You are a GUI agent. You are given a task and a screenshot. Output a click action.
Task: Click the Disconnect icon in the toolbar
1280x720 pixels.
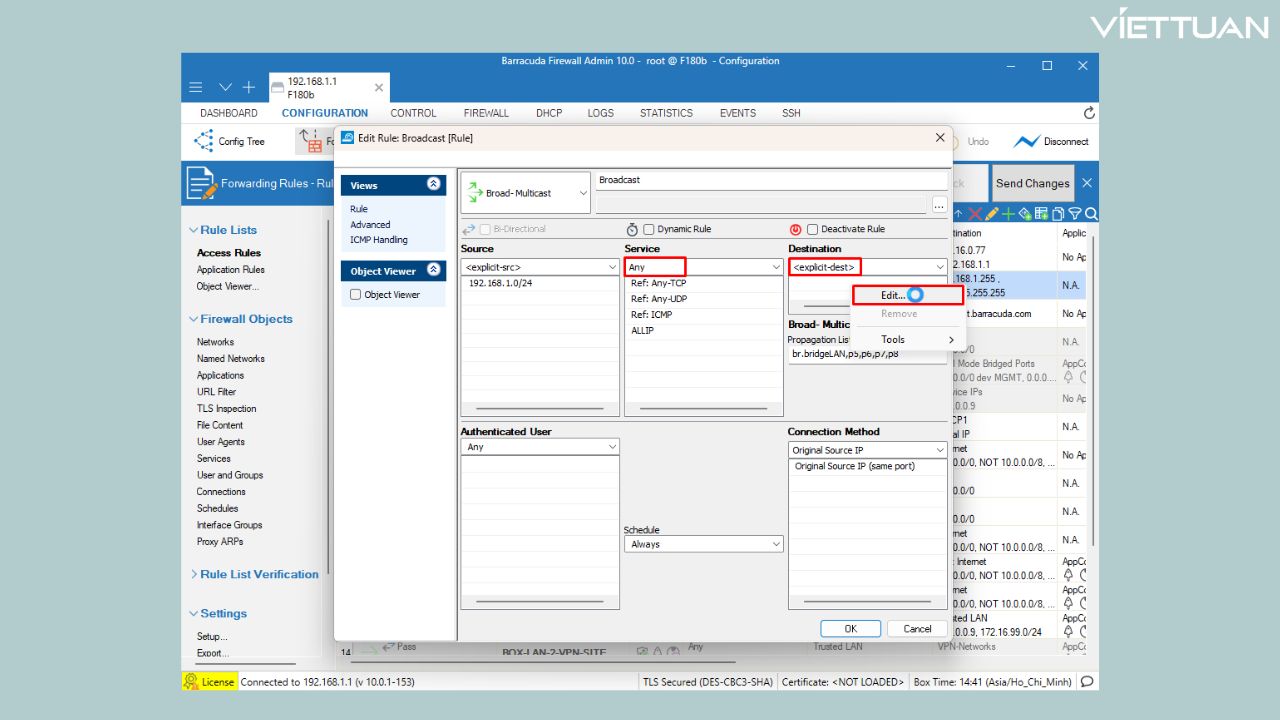(x=1026, y=142)
